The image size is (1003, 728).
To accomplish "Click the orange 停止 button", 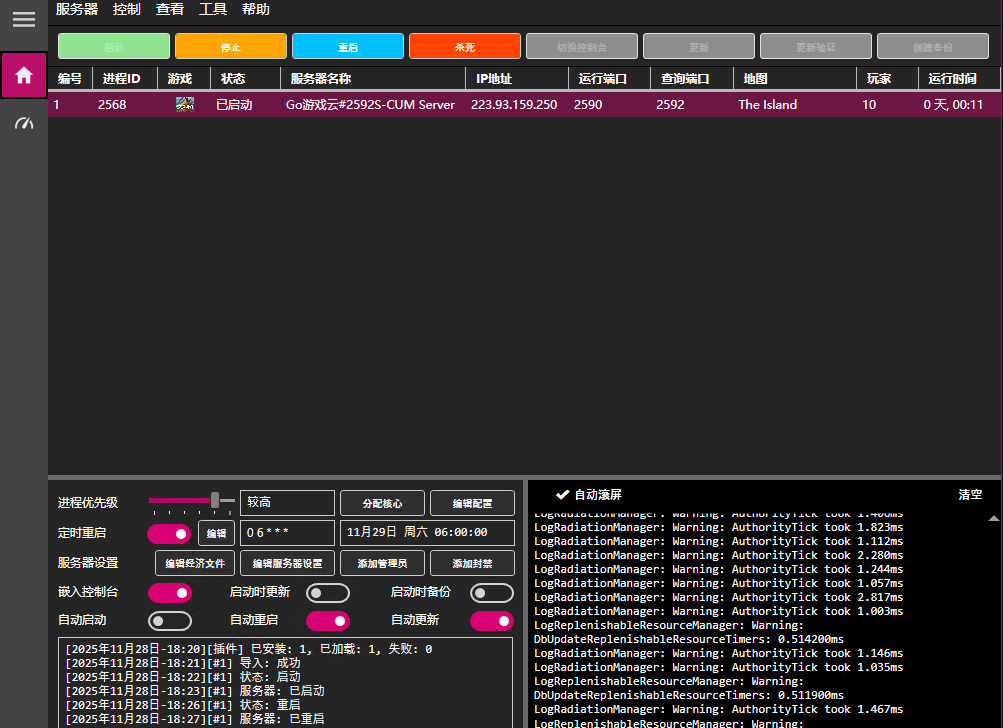I will [231, 47].
